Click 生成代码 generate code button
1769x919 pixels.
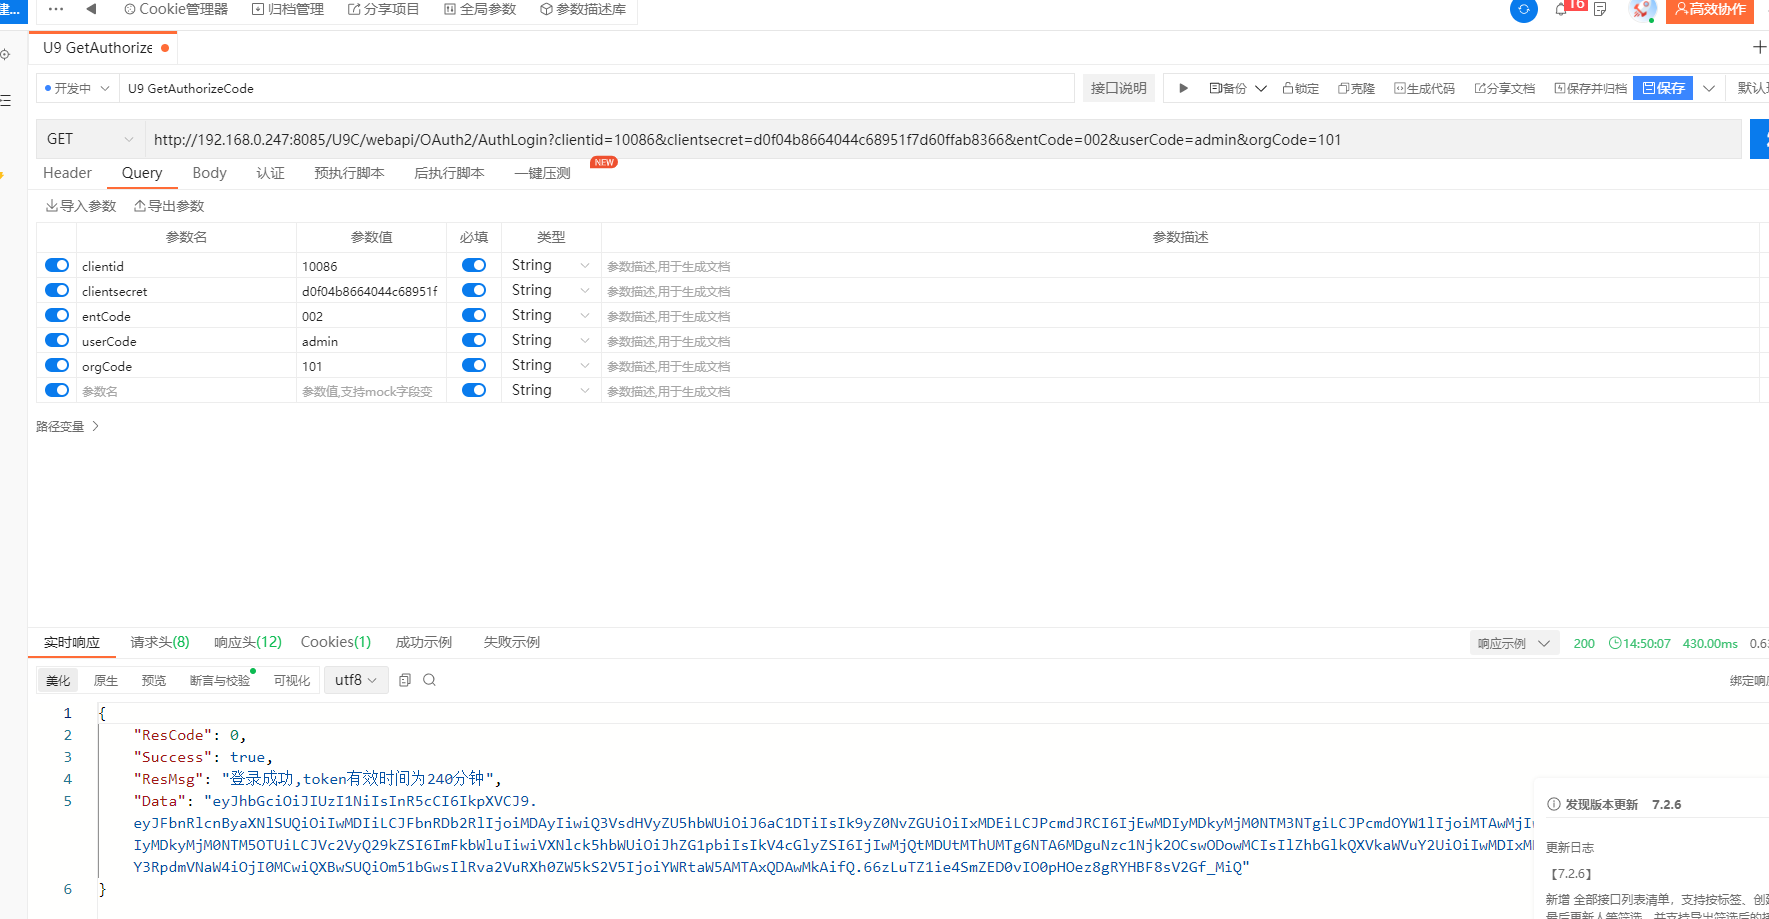point(1424,88)
